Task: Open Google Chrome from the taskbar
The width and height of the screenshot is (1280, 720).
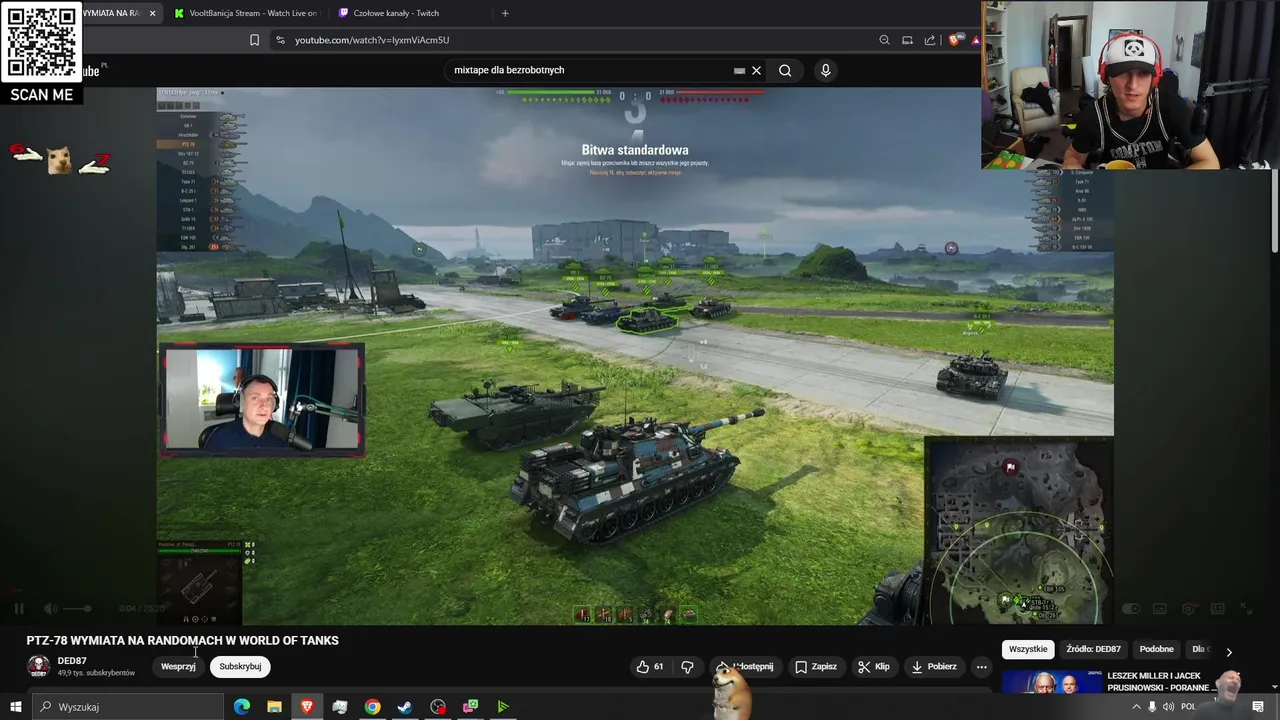Action: 372,707
